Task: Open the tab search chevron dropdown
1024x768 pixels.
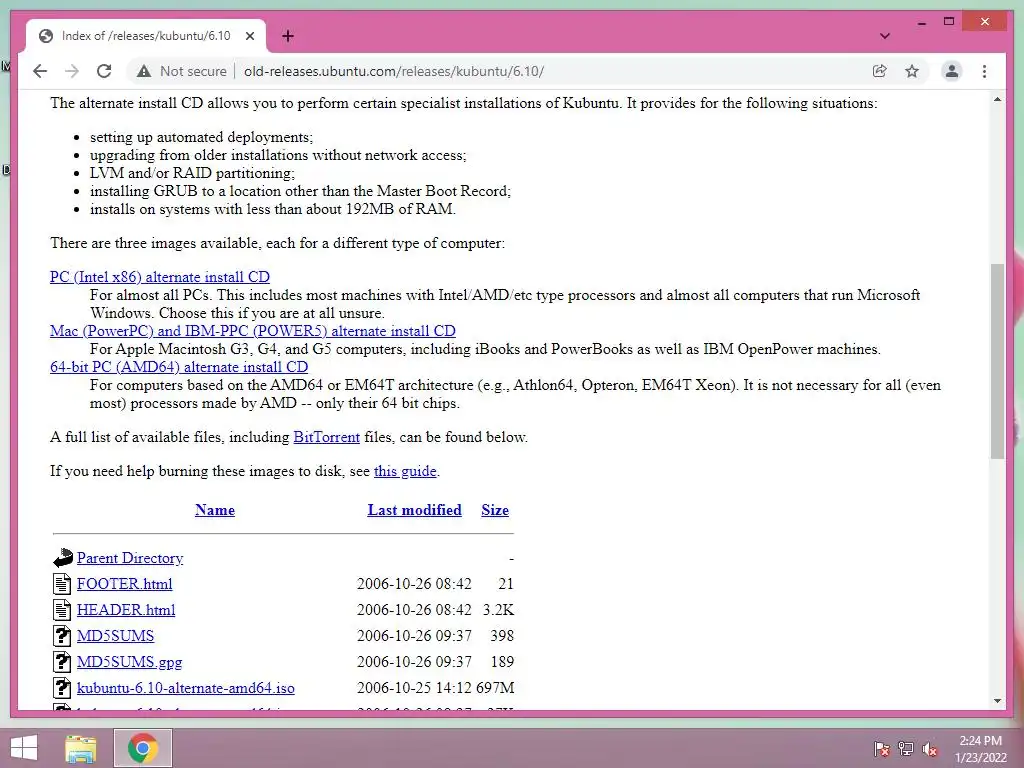Action: (885, 36)
